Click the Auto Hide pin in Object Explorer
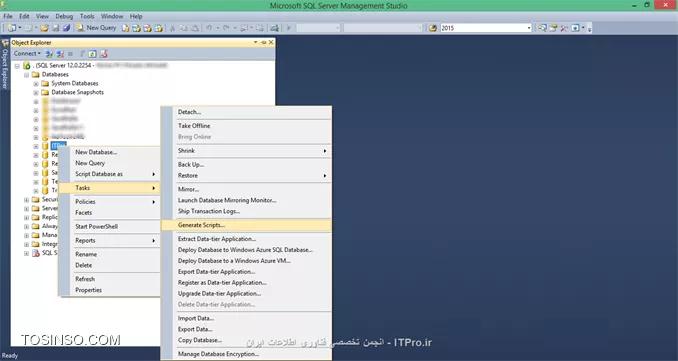Image resolution: width=678 pixels, height=361 pixels. pyautogui.click(x=263, y=42)
